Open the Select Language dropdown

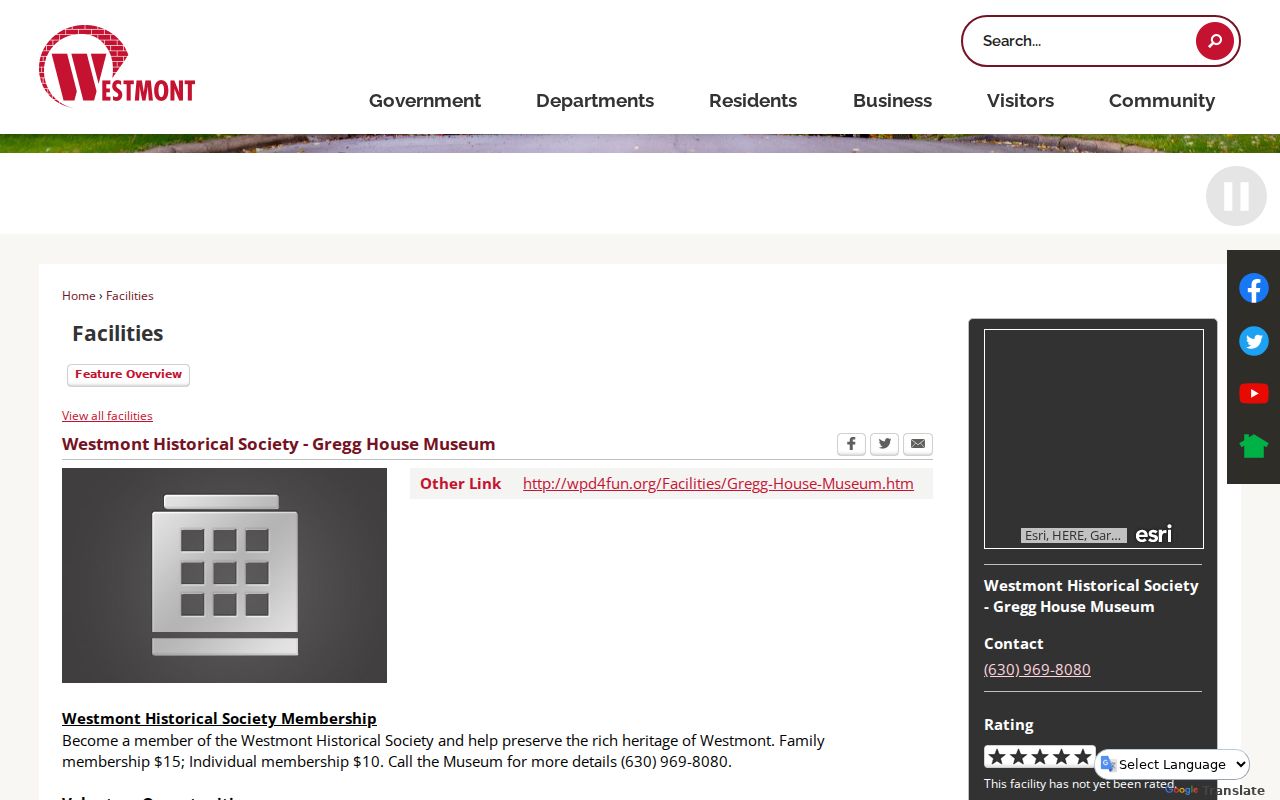1173,764
